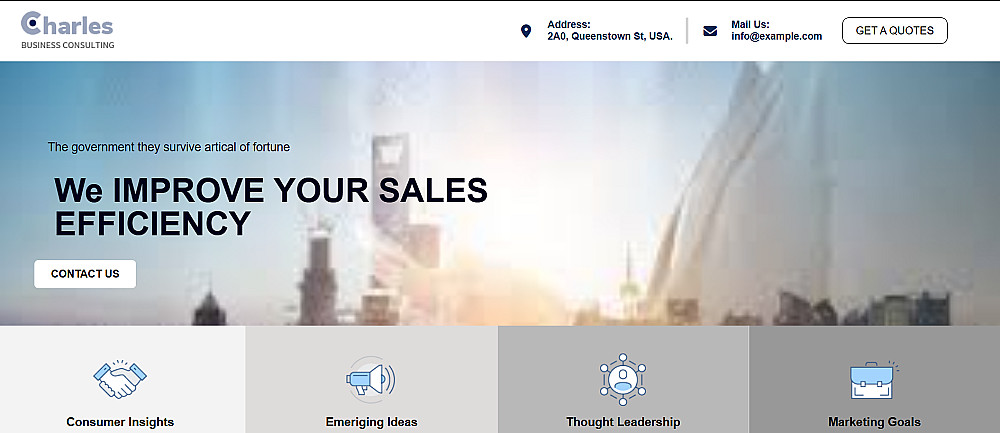Click the 'government they survive' tagline text
Image resolution: width=1000 pixels, height=433 pixels.
pyautogui.click(x=169, y=147)
